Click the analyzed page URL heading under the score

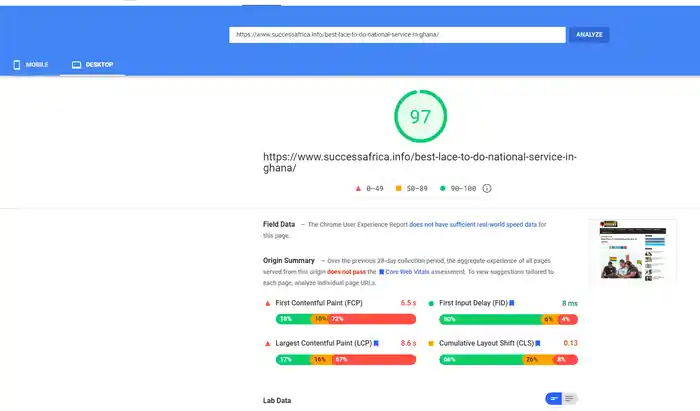point(420,162)
